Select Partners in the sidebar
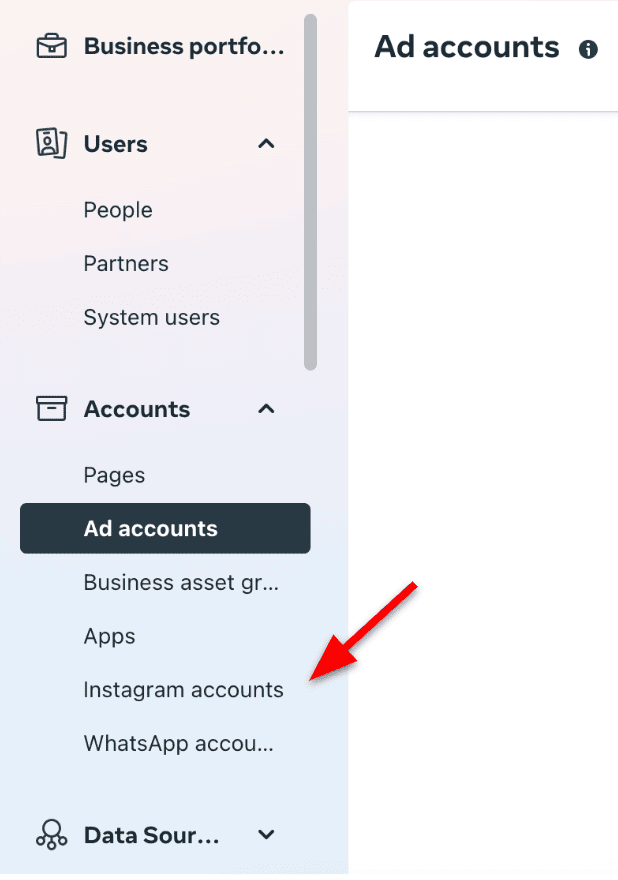618x880 pixels. click(x=125, y=263)
